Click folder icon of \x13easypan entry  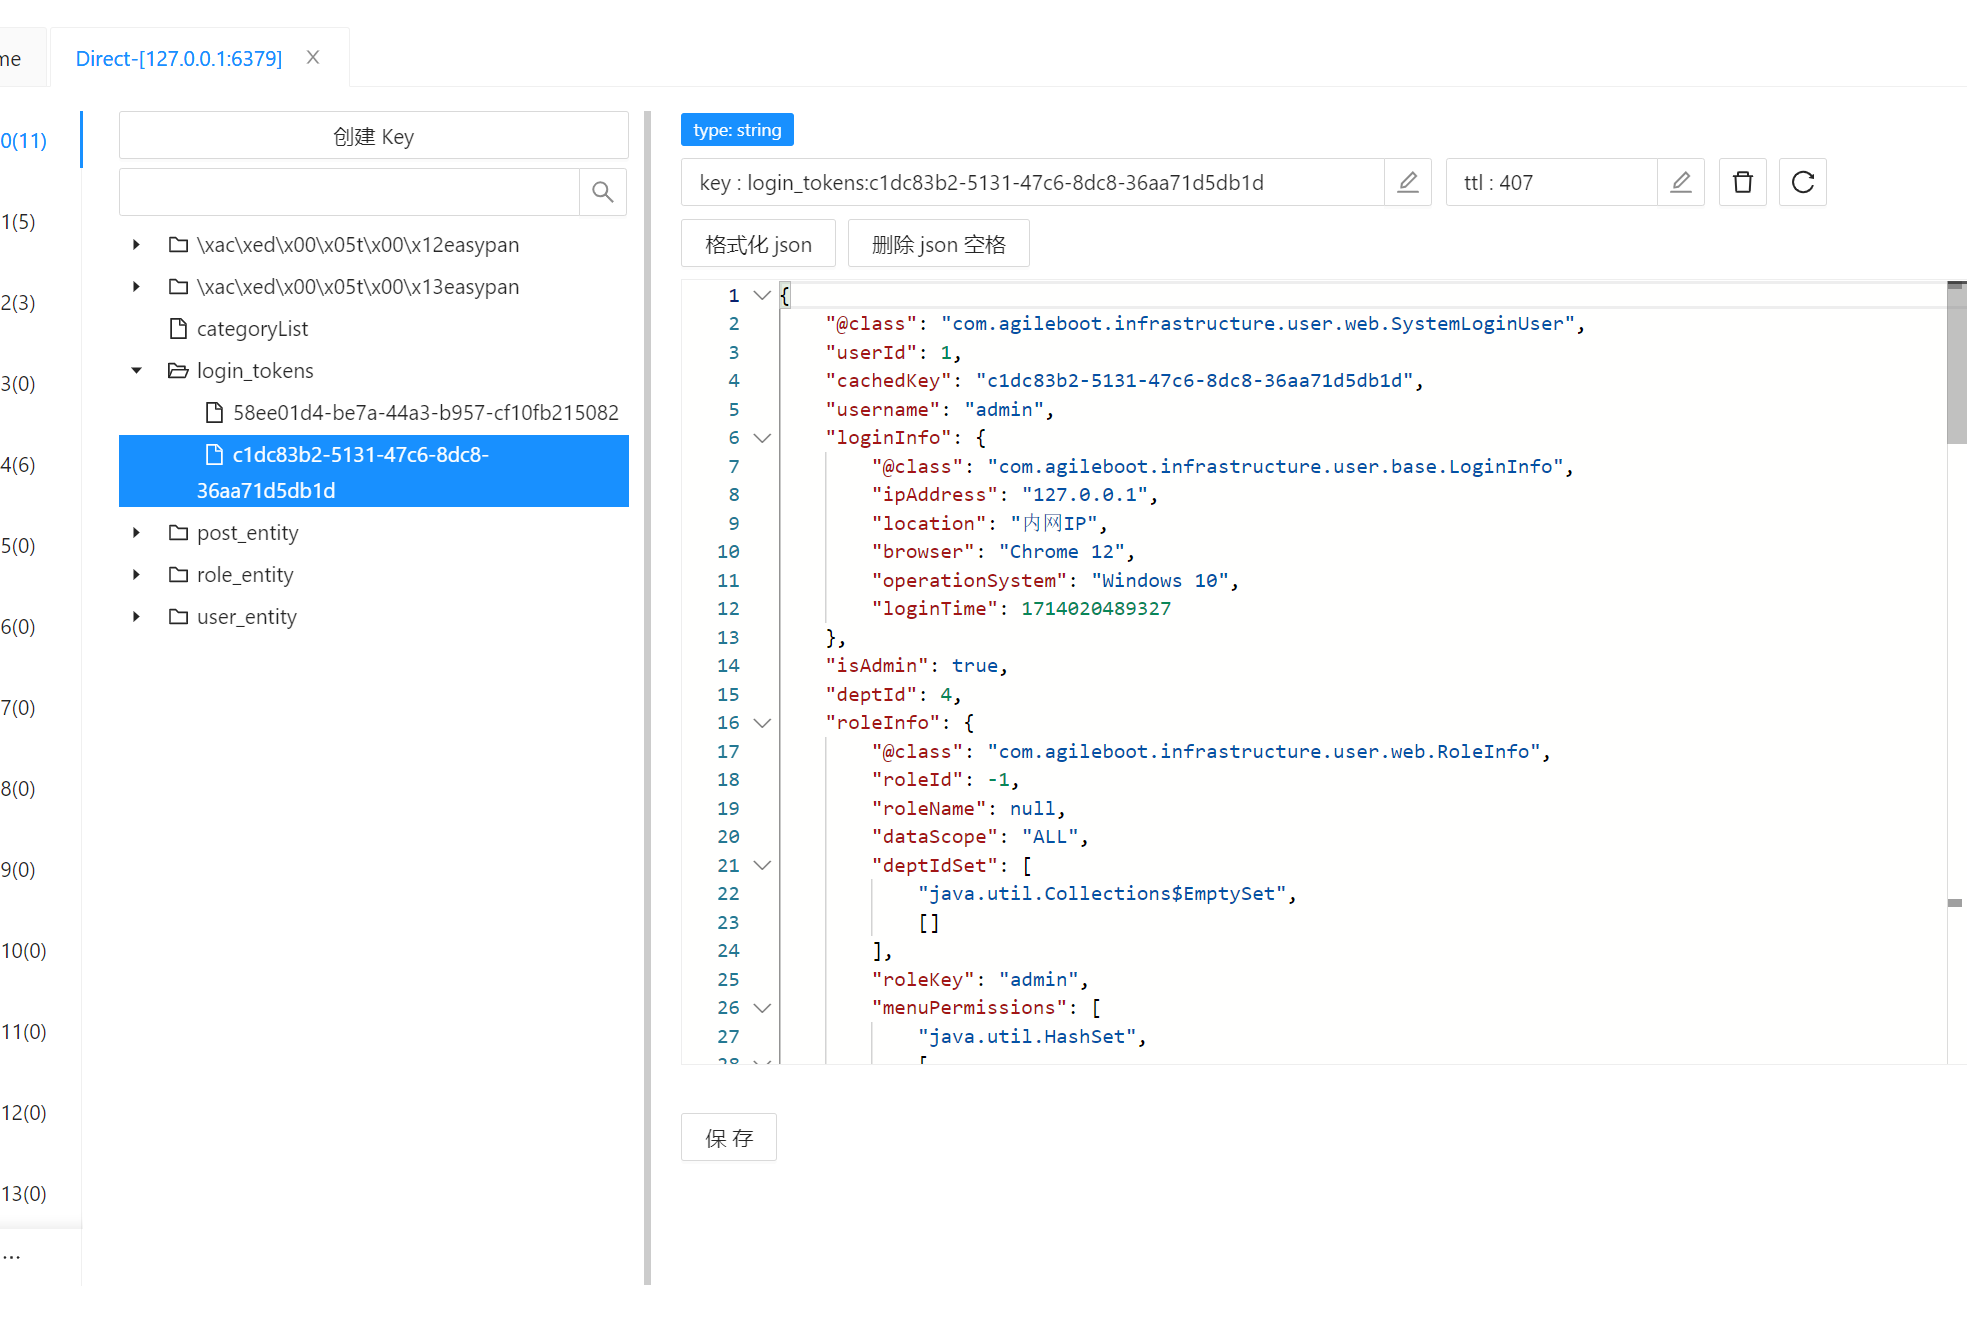[x=179, y=286]
